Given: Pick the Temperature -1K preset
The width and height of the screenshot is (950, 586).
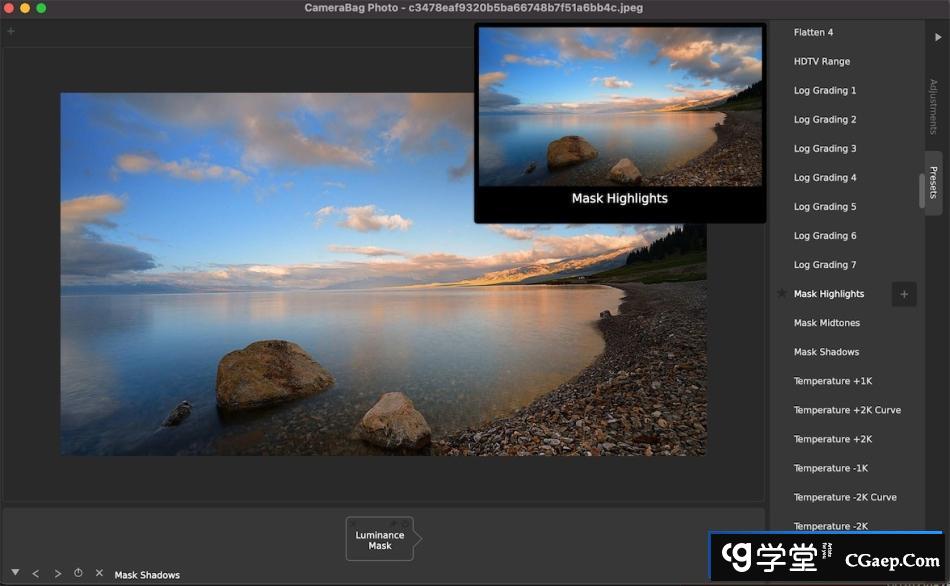Looking at the screenshot, I should point(831,468).
